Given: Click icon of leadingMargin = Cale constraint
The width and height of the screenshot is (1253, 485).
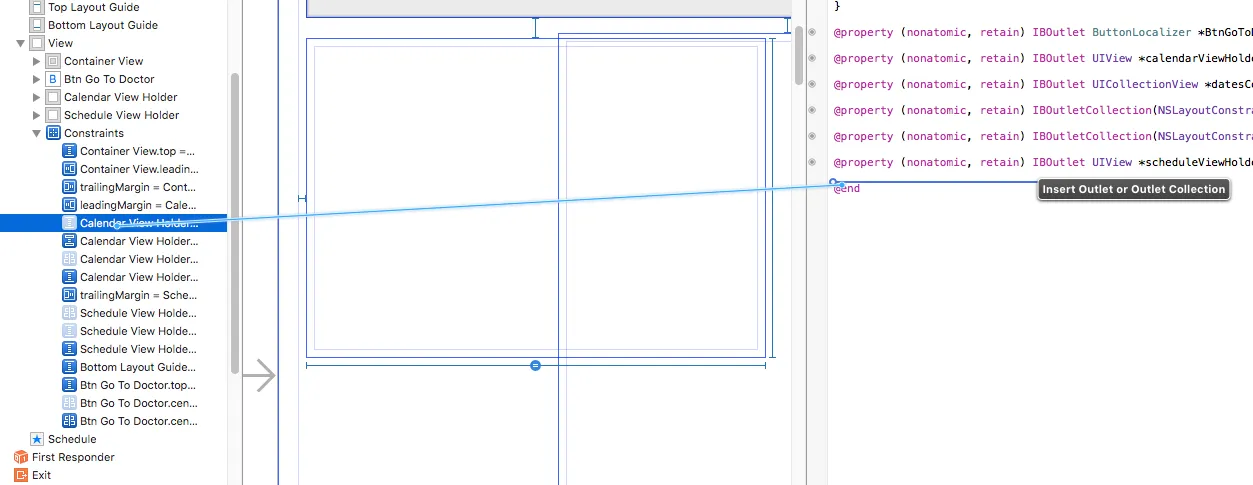Looking at the screenshot, I should click(x=70, y=205).
